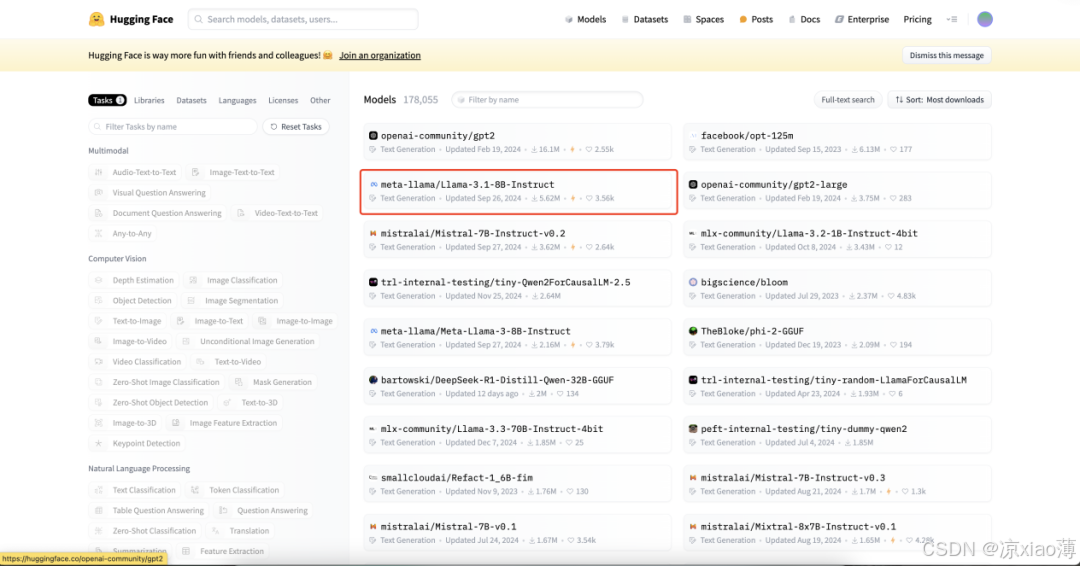Screen dimensions: 1080x566
Task: Open the user profile avatar
Action: click(x=985, y=19)
